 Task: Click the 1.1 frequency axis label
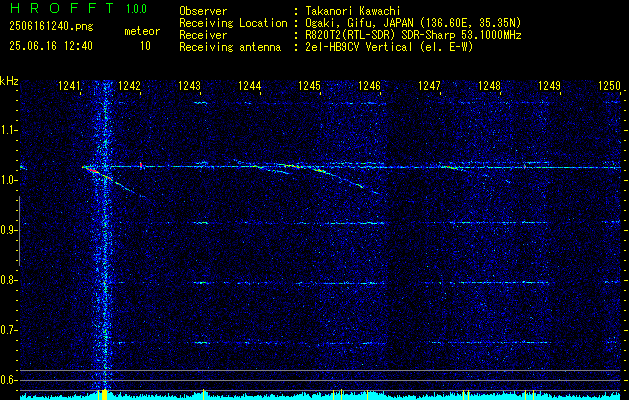click(8, 130)
